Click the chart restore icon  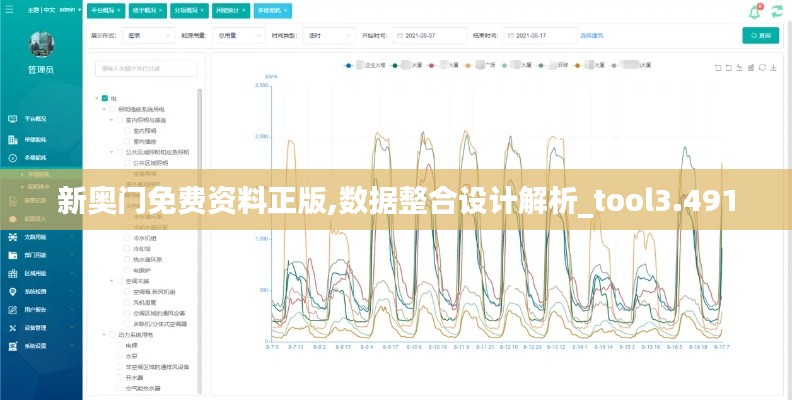(762, 68)
